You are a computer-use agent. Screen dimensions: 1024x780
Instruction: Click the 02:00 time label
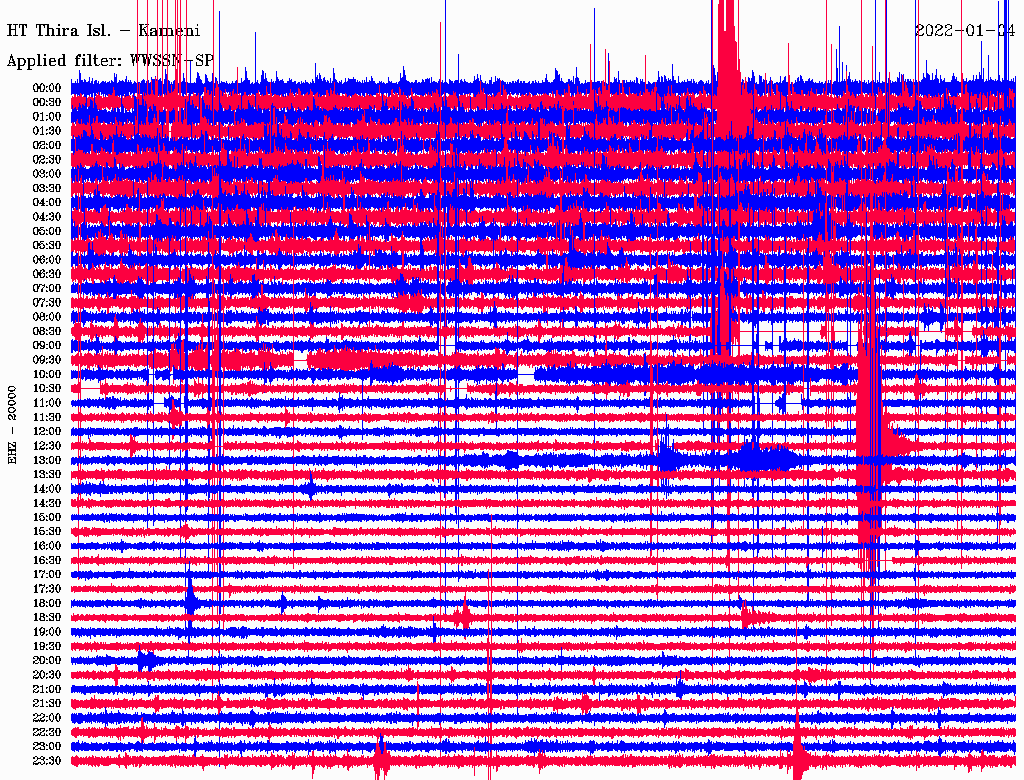tap(47, 145)
